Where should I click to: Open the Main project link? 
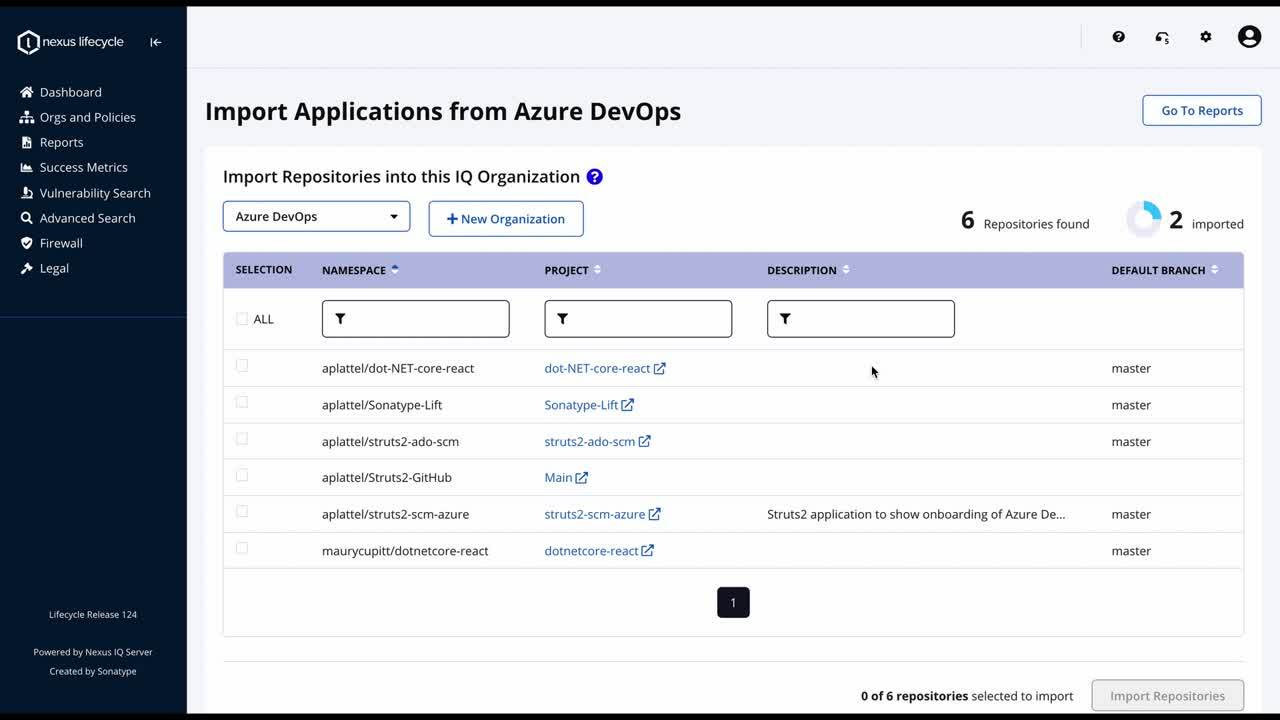pos(566,478)
